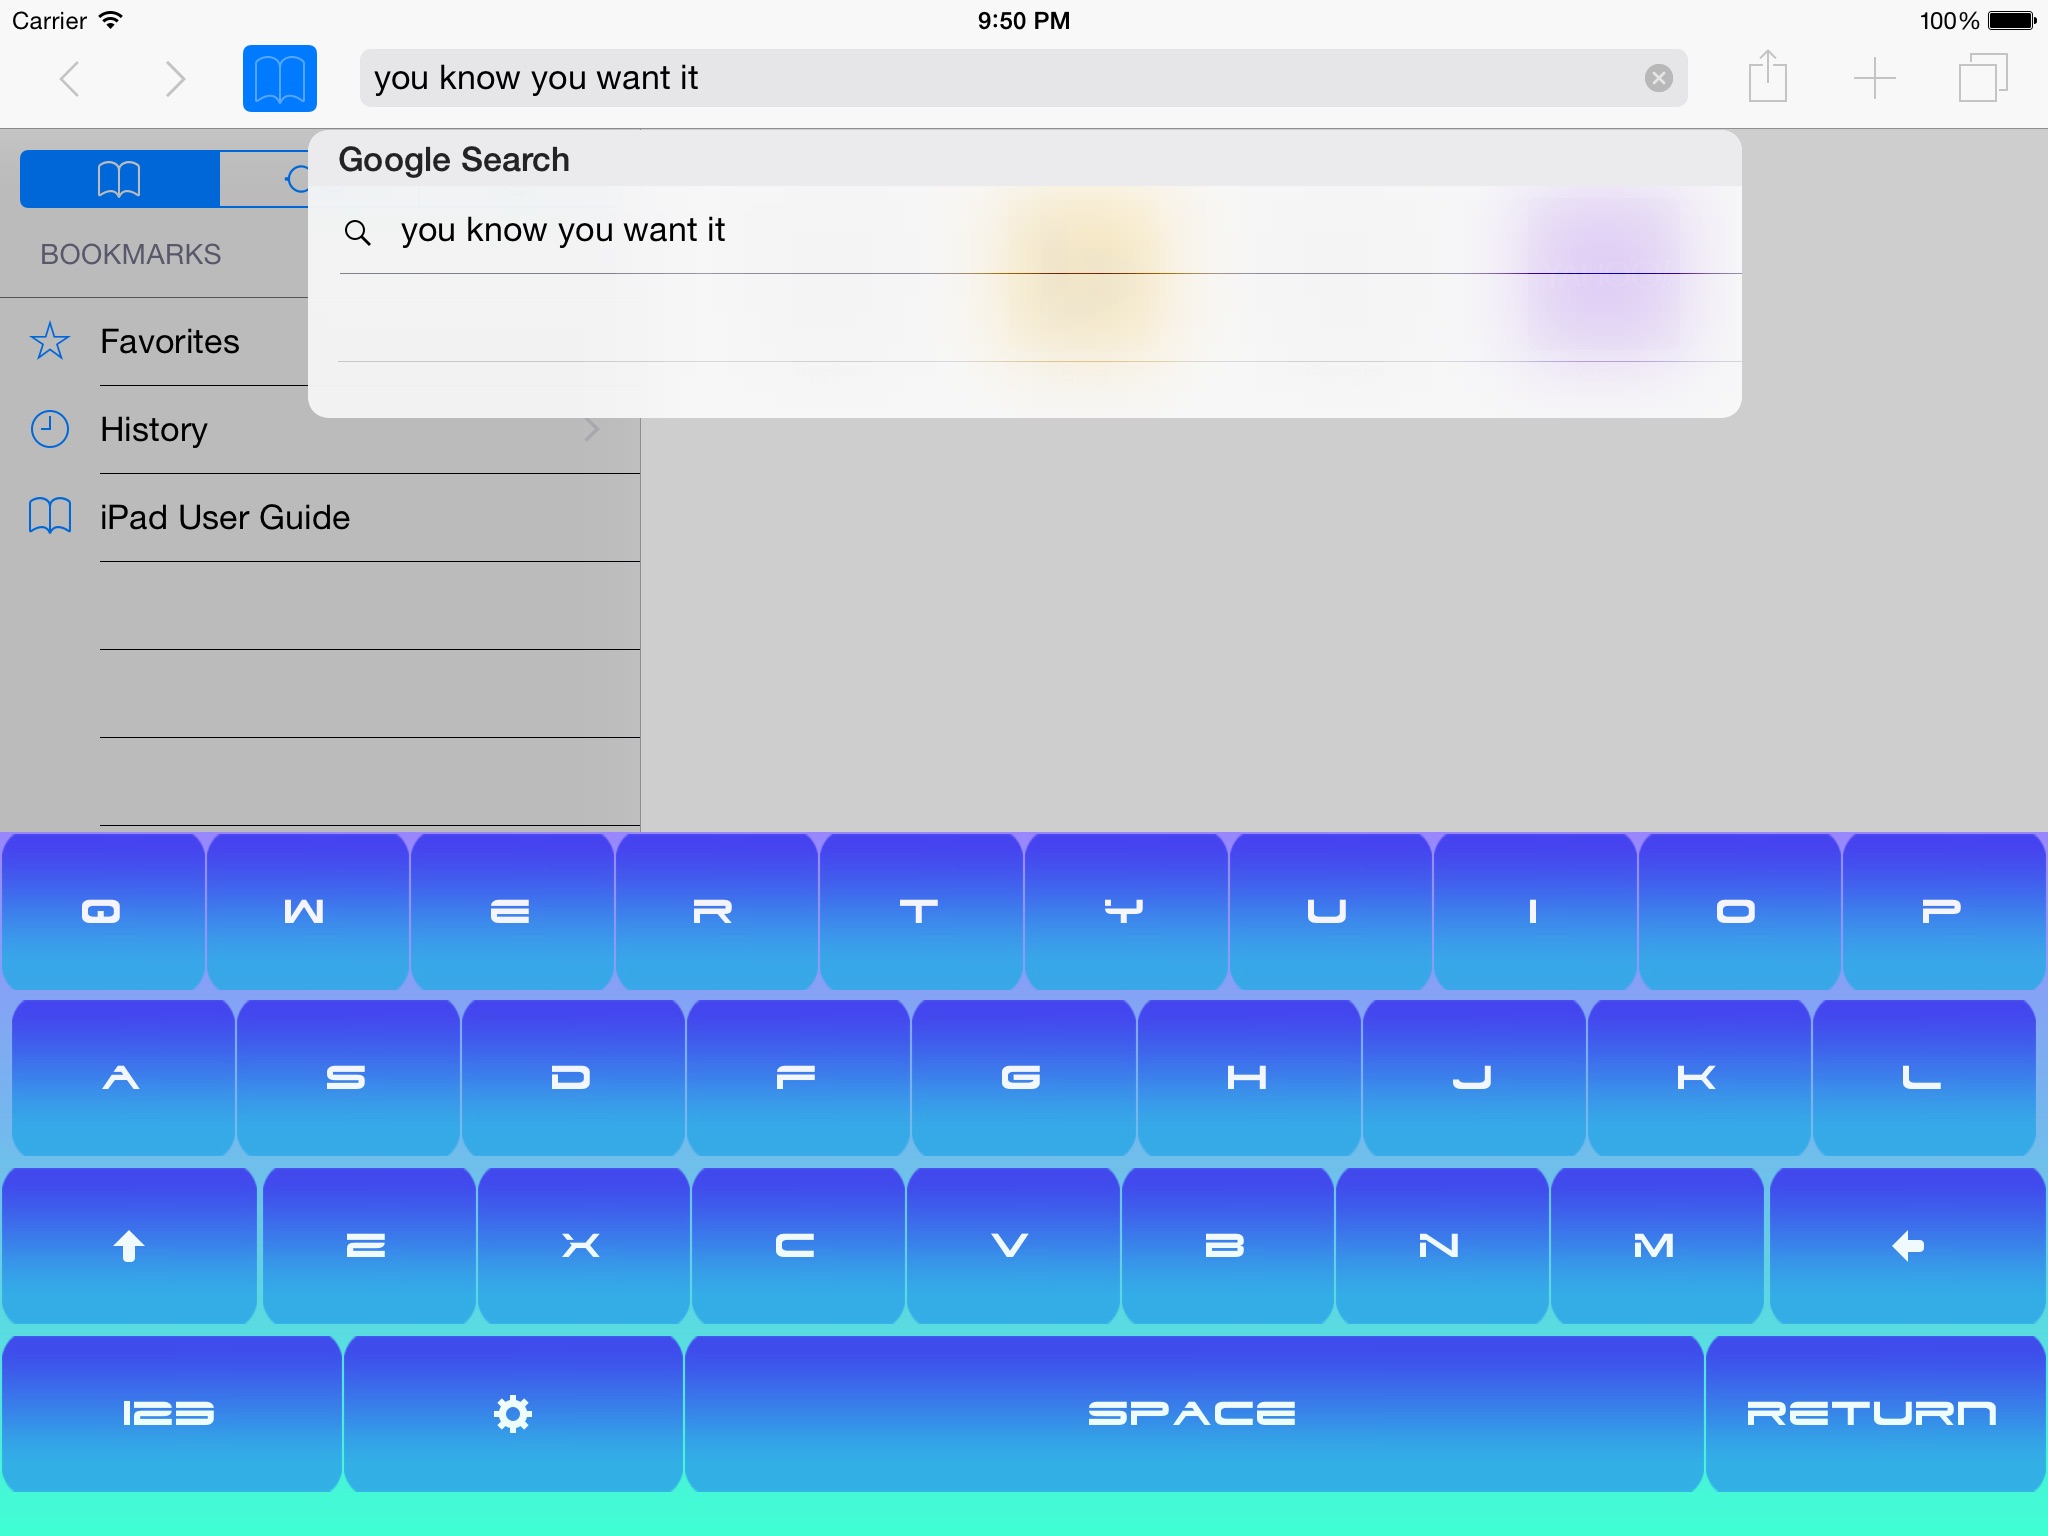Clear the address bar text
2048x1536 pixels.
point(1658,78)
